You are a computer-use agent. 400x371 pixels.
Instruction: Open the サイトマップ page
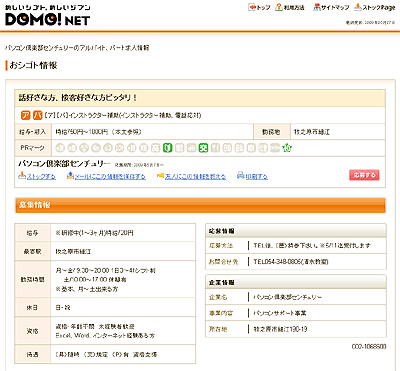331,7
